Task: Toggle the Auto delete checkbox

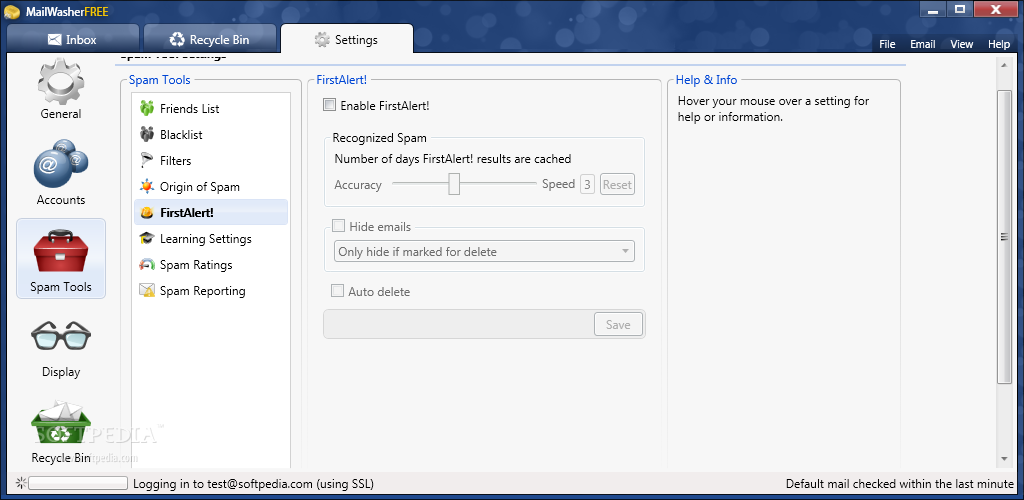Action: click(x=337, y=292)
